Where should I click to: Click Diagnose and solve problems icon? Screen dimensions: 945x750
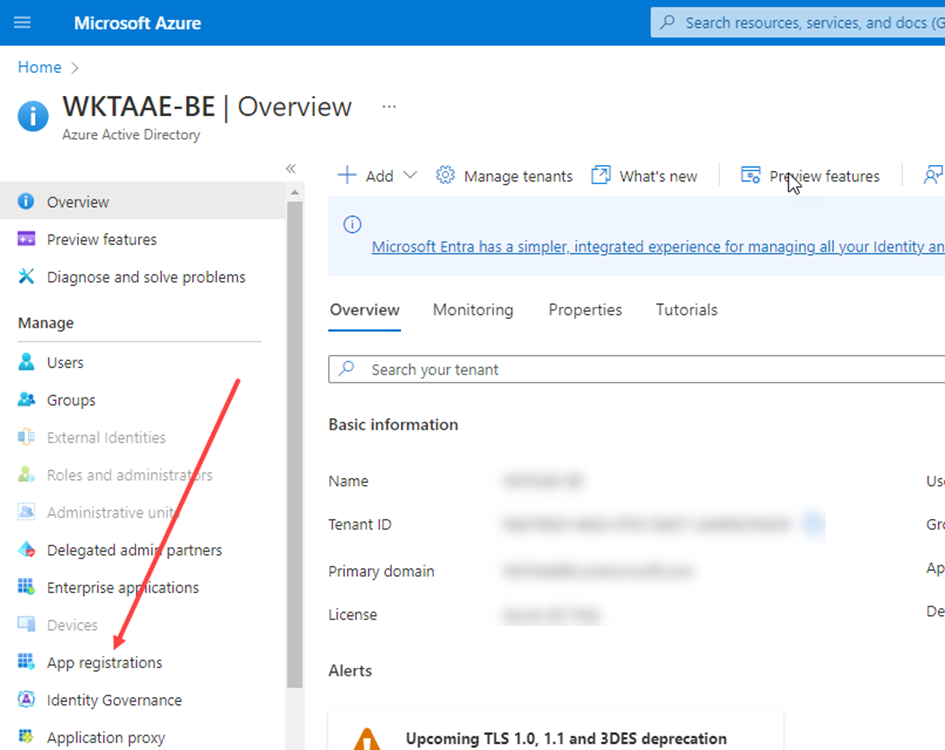27,277
